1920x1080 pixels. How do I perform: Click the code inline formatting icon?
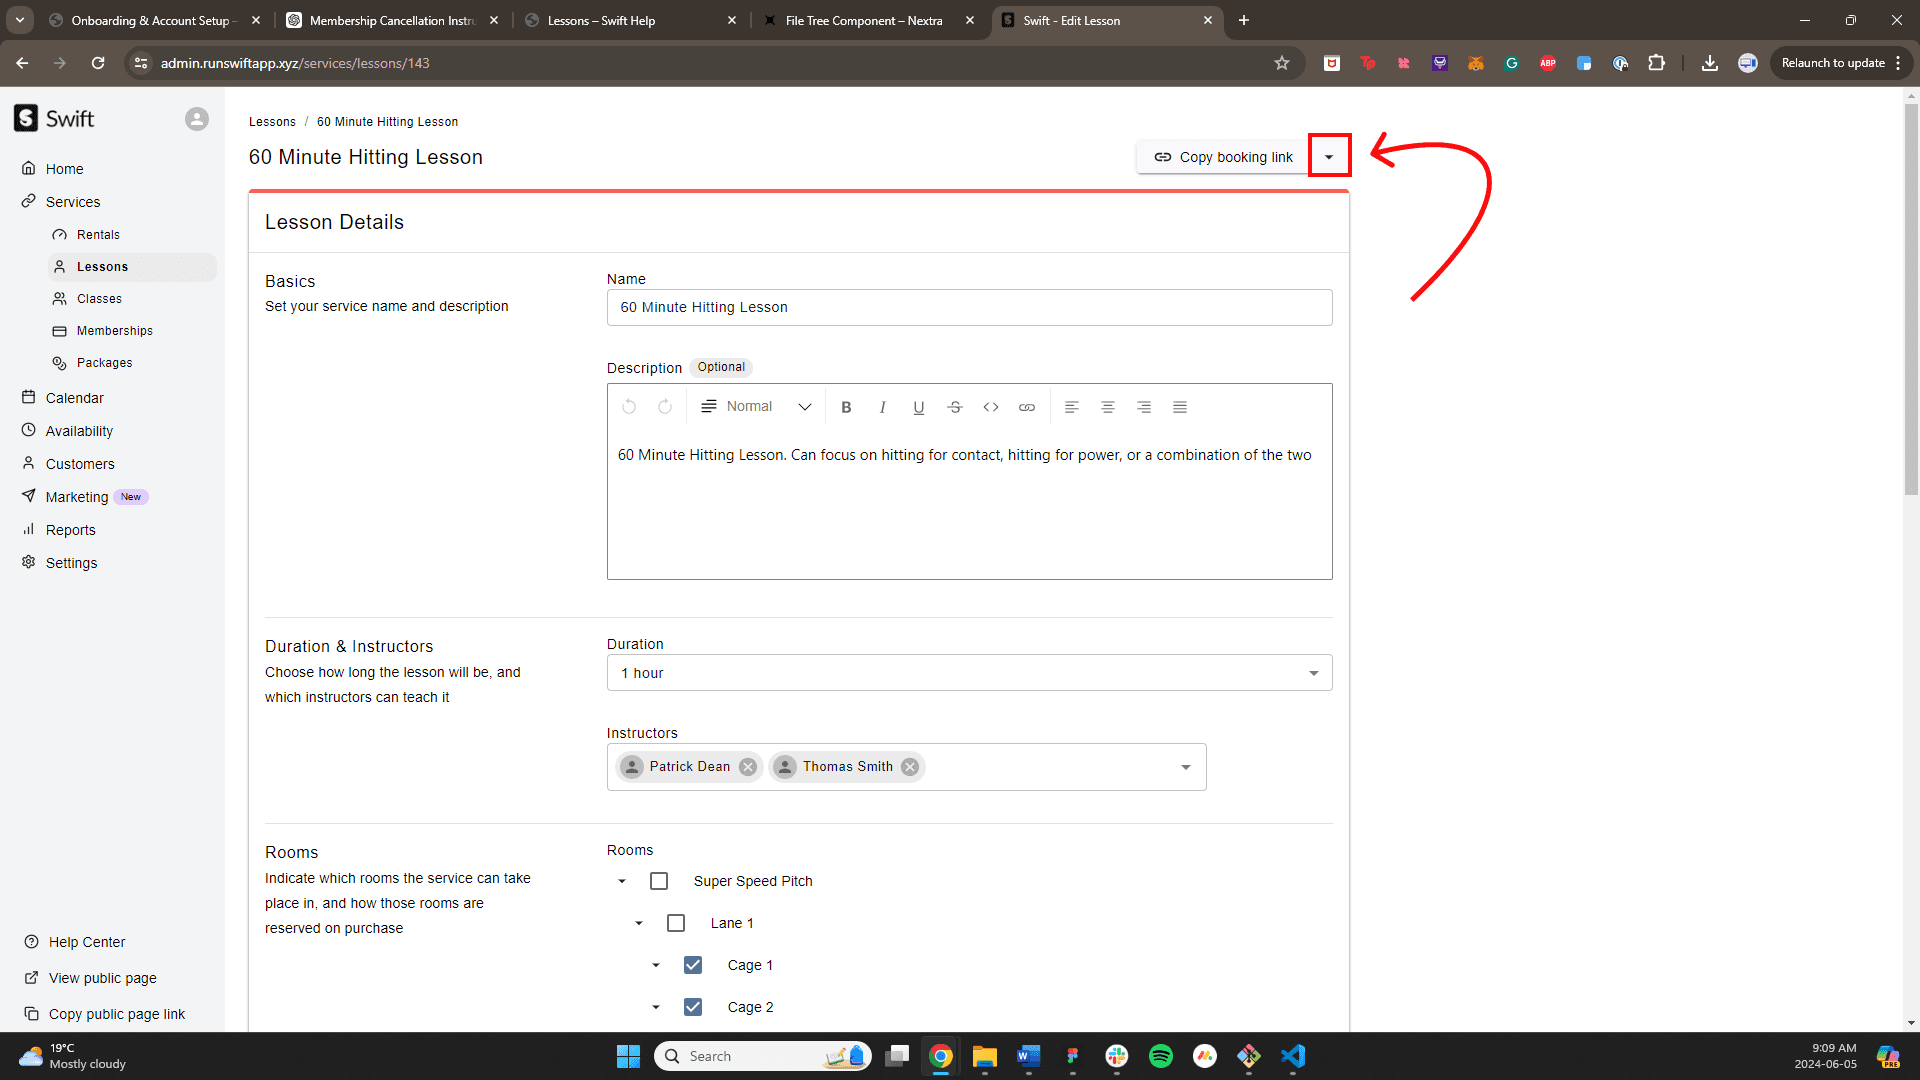990,406
